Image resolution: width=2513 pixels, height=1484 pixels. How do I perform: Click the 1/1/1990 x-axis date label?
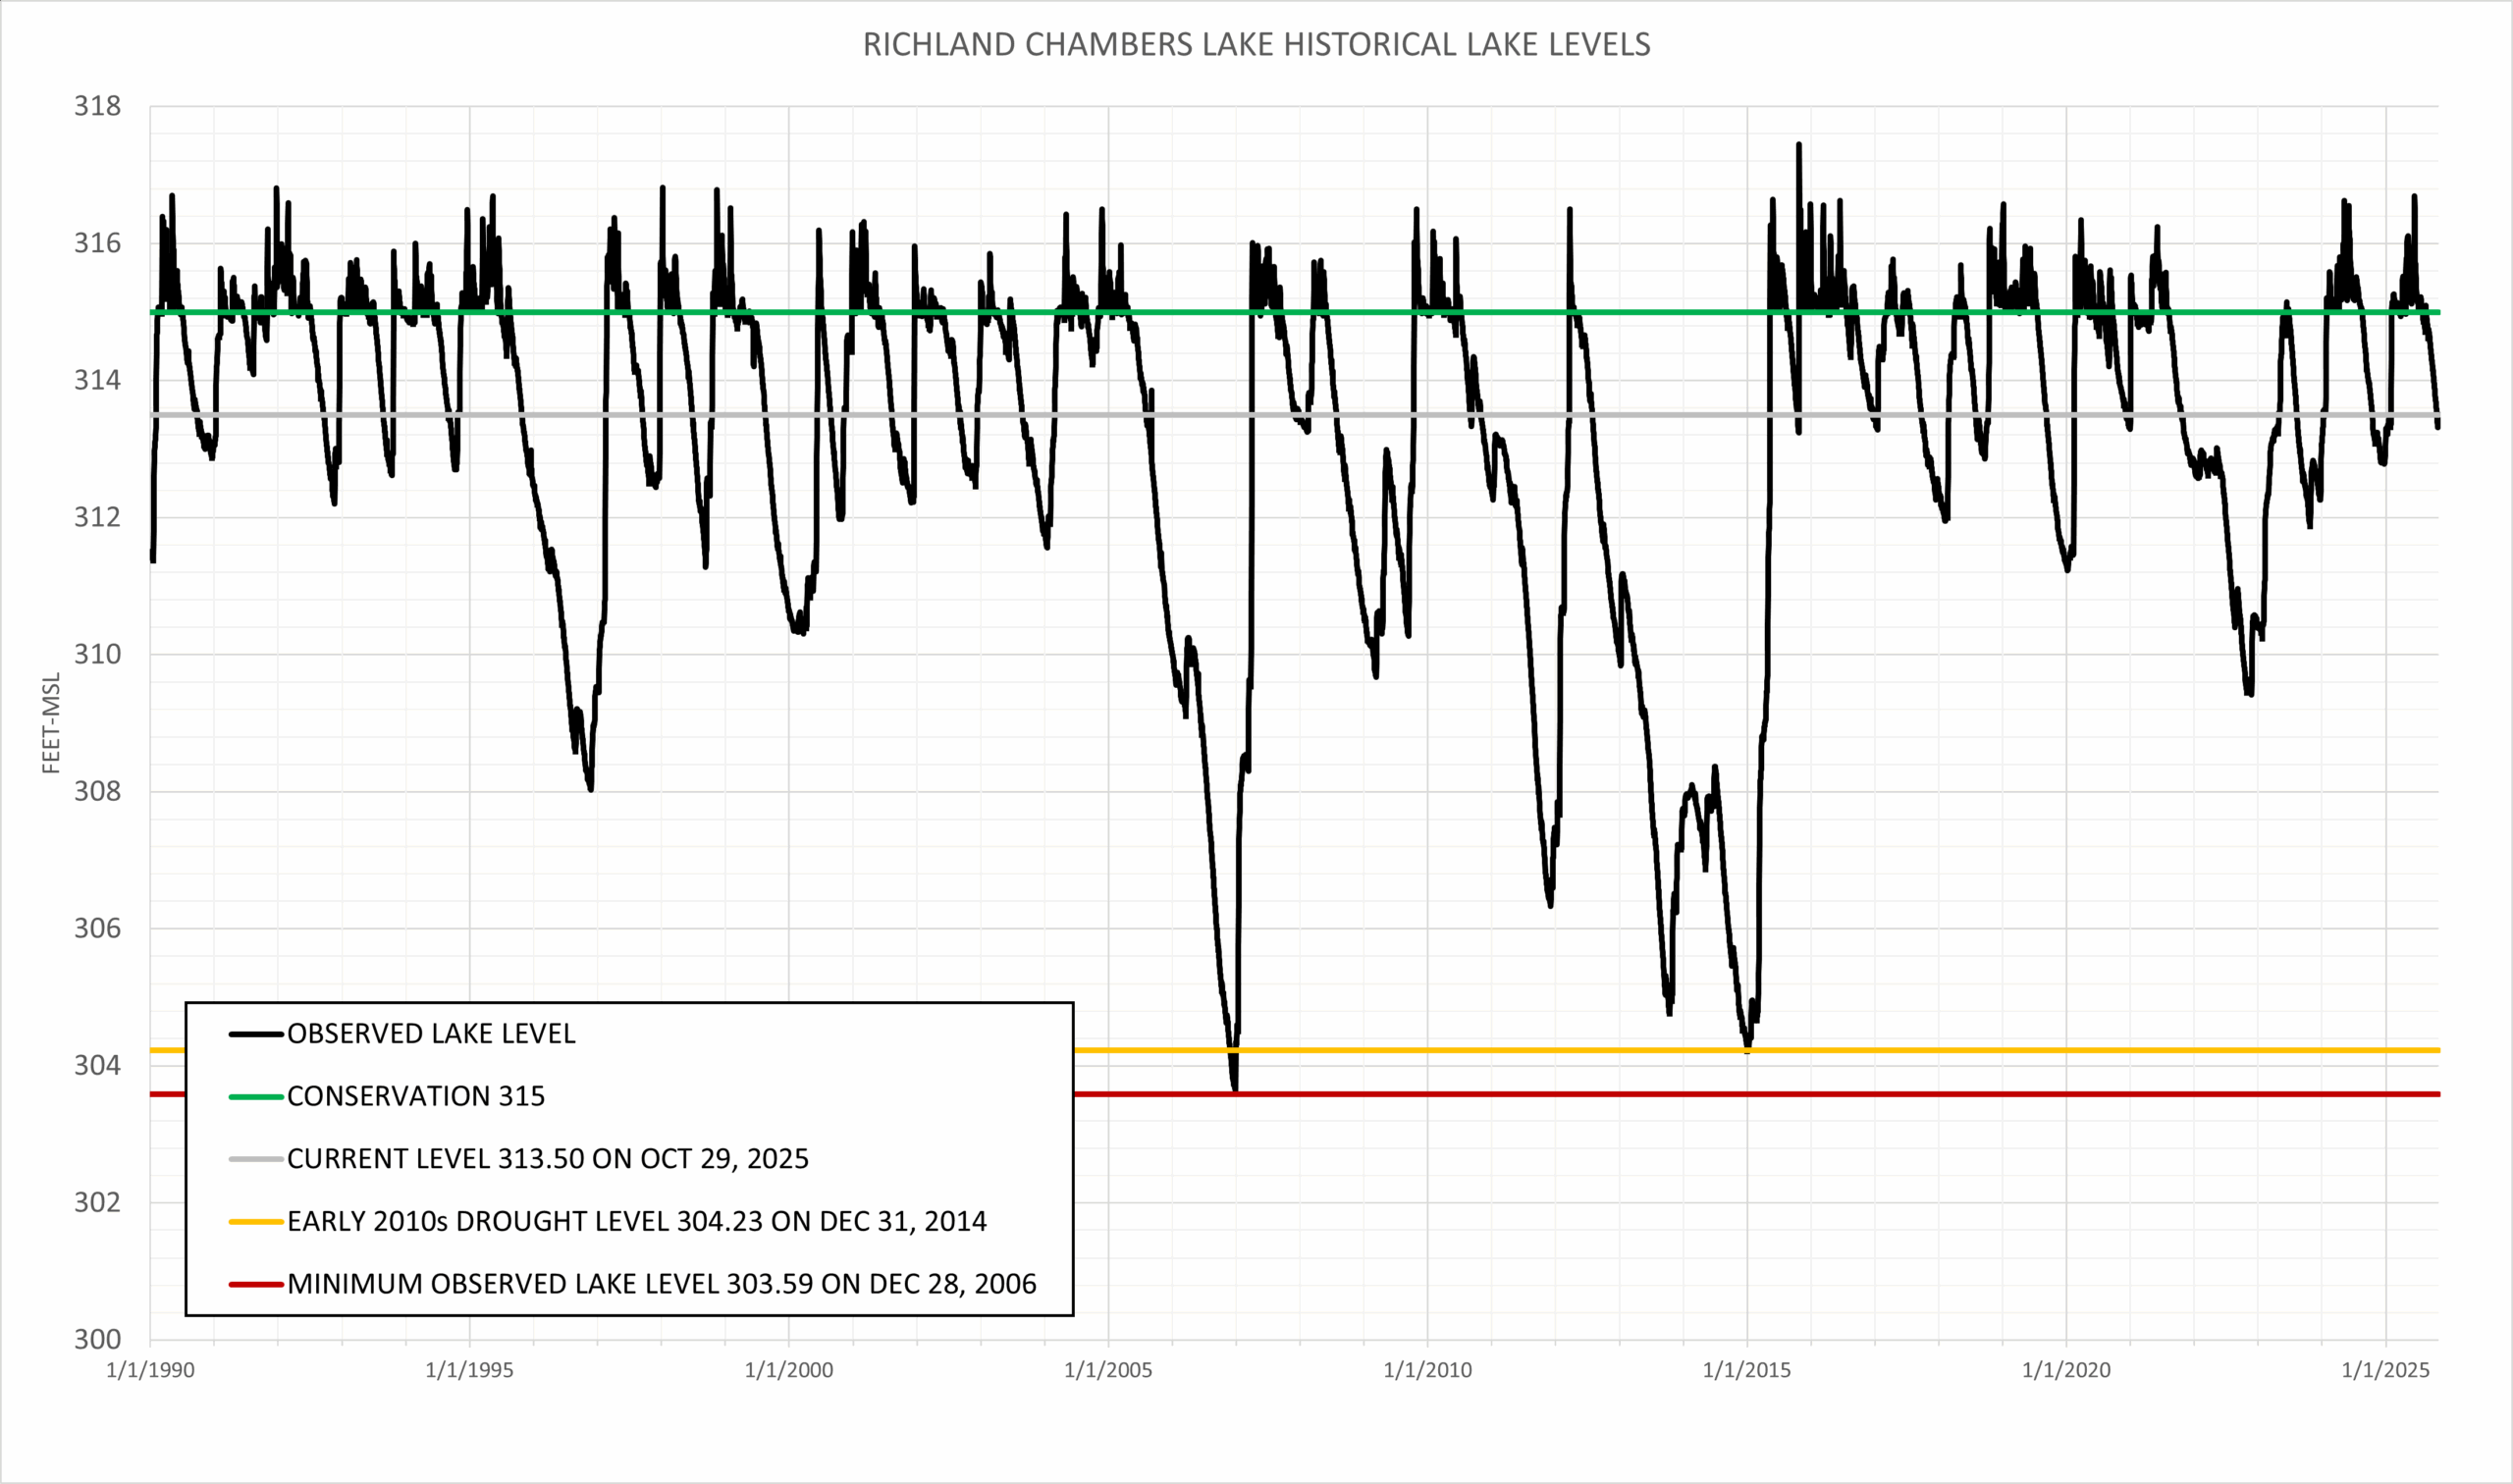tap(150, 1371)
